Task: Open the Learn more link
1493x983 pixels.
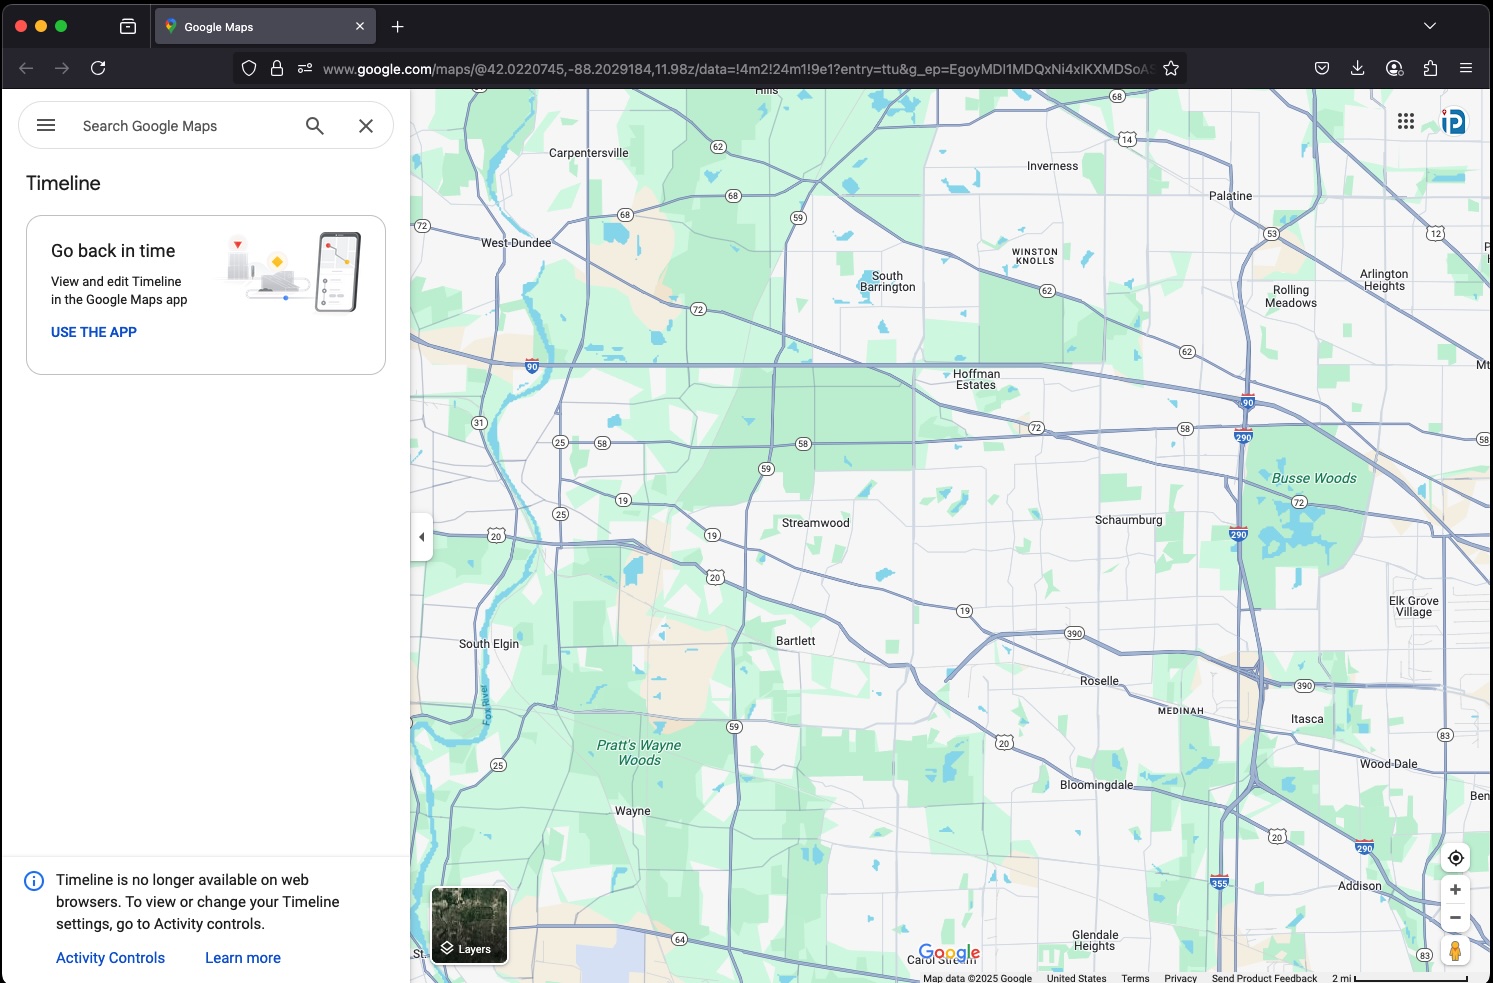Action: (243, 958)
